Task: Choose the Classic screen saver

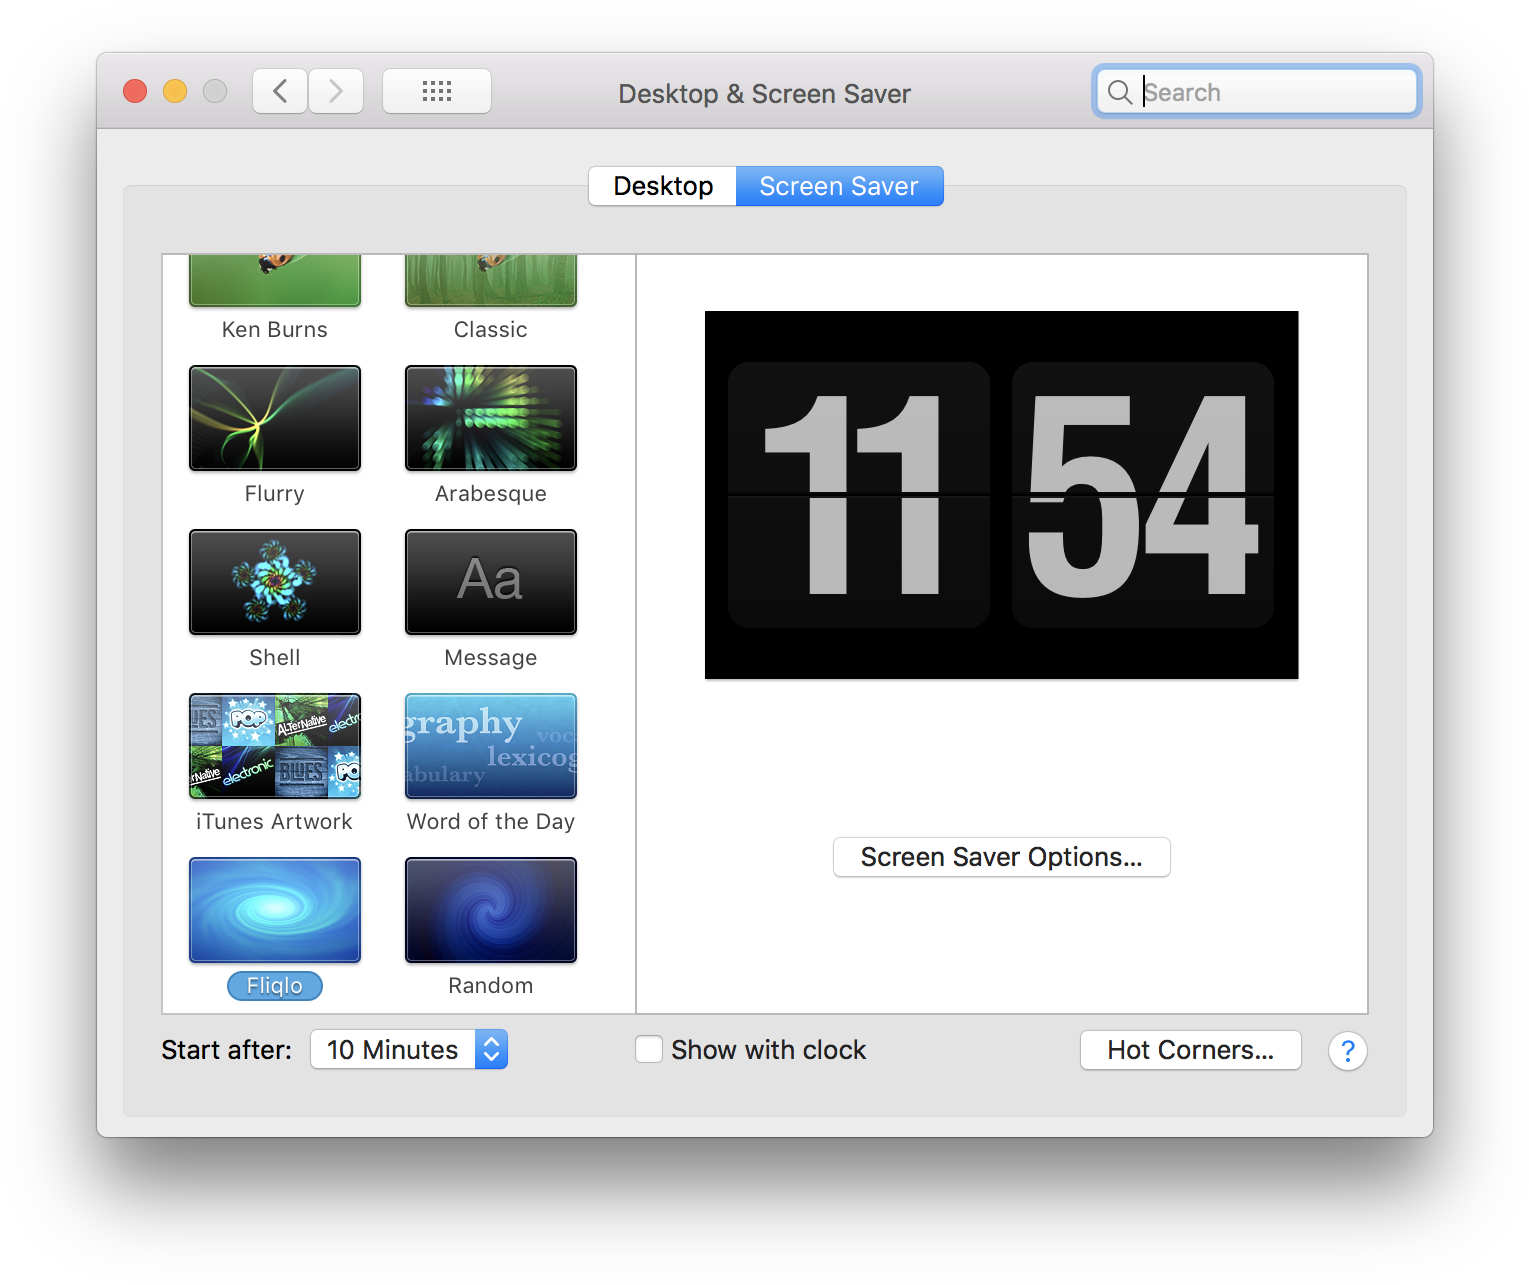Action: pos(490,282)
